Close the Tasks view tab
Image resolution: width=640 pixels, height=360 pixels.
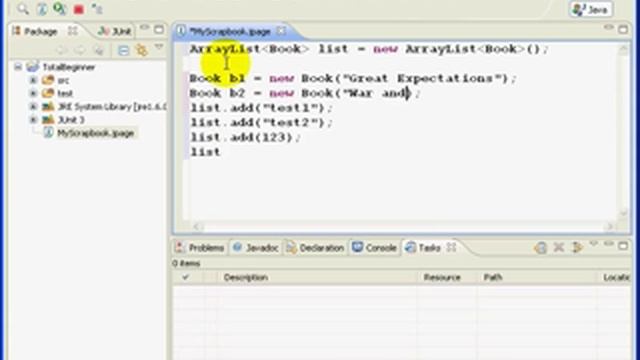click(x=451, y=247)
